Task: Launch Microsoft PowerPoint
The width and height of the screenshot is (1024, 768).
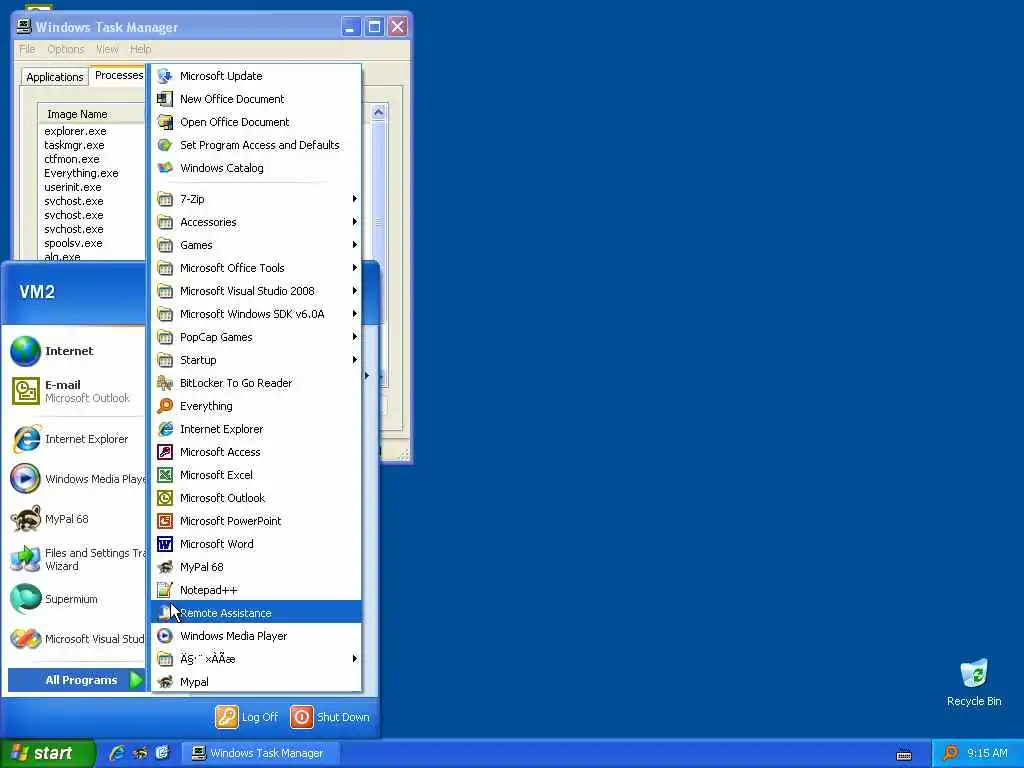Action: (256, 521)
